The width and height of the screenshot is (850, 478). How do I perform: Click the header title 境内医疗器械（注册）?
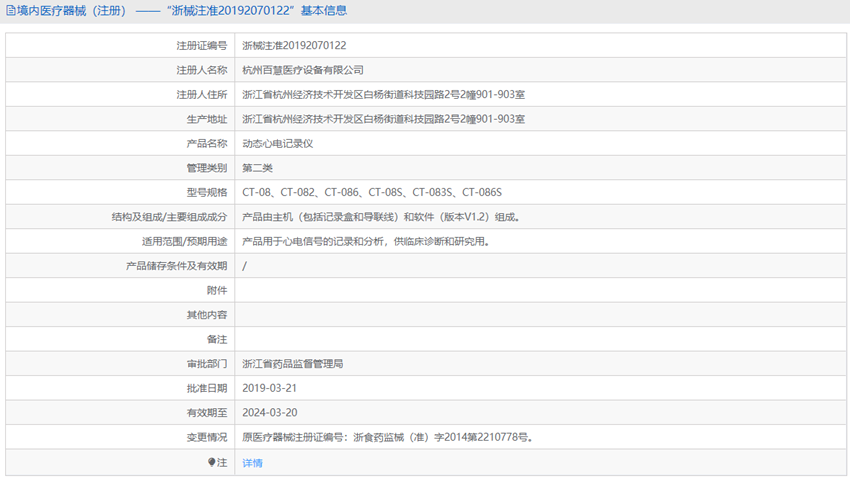(x=72, y=11)
